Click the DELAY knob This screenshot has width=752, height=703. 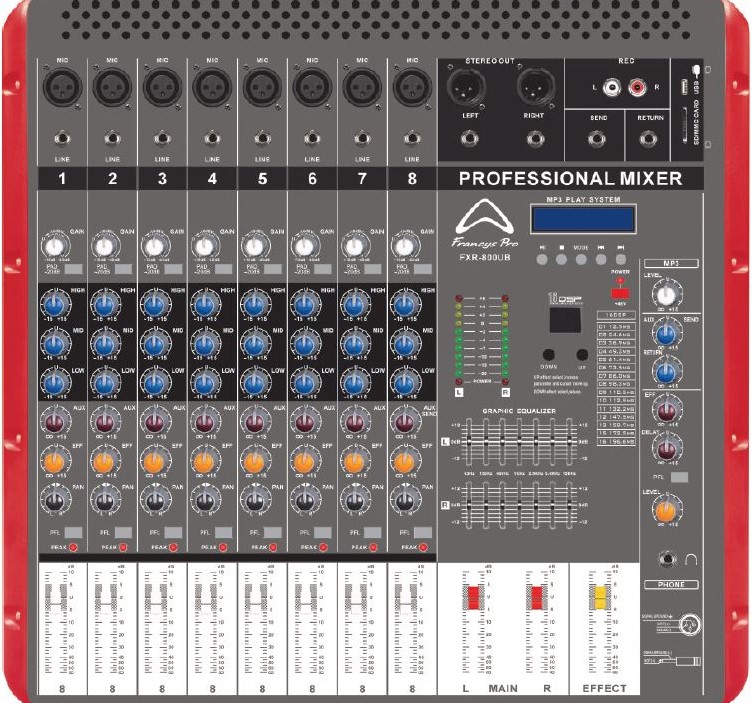[x=667, y=449]
